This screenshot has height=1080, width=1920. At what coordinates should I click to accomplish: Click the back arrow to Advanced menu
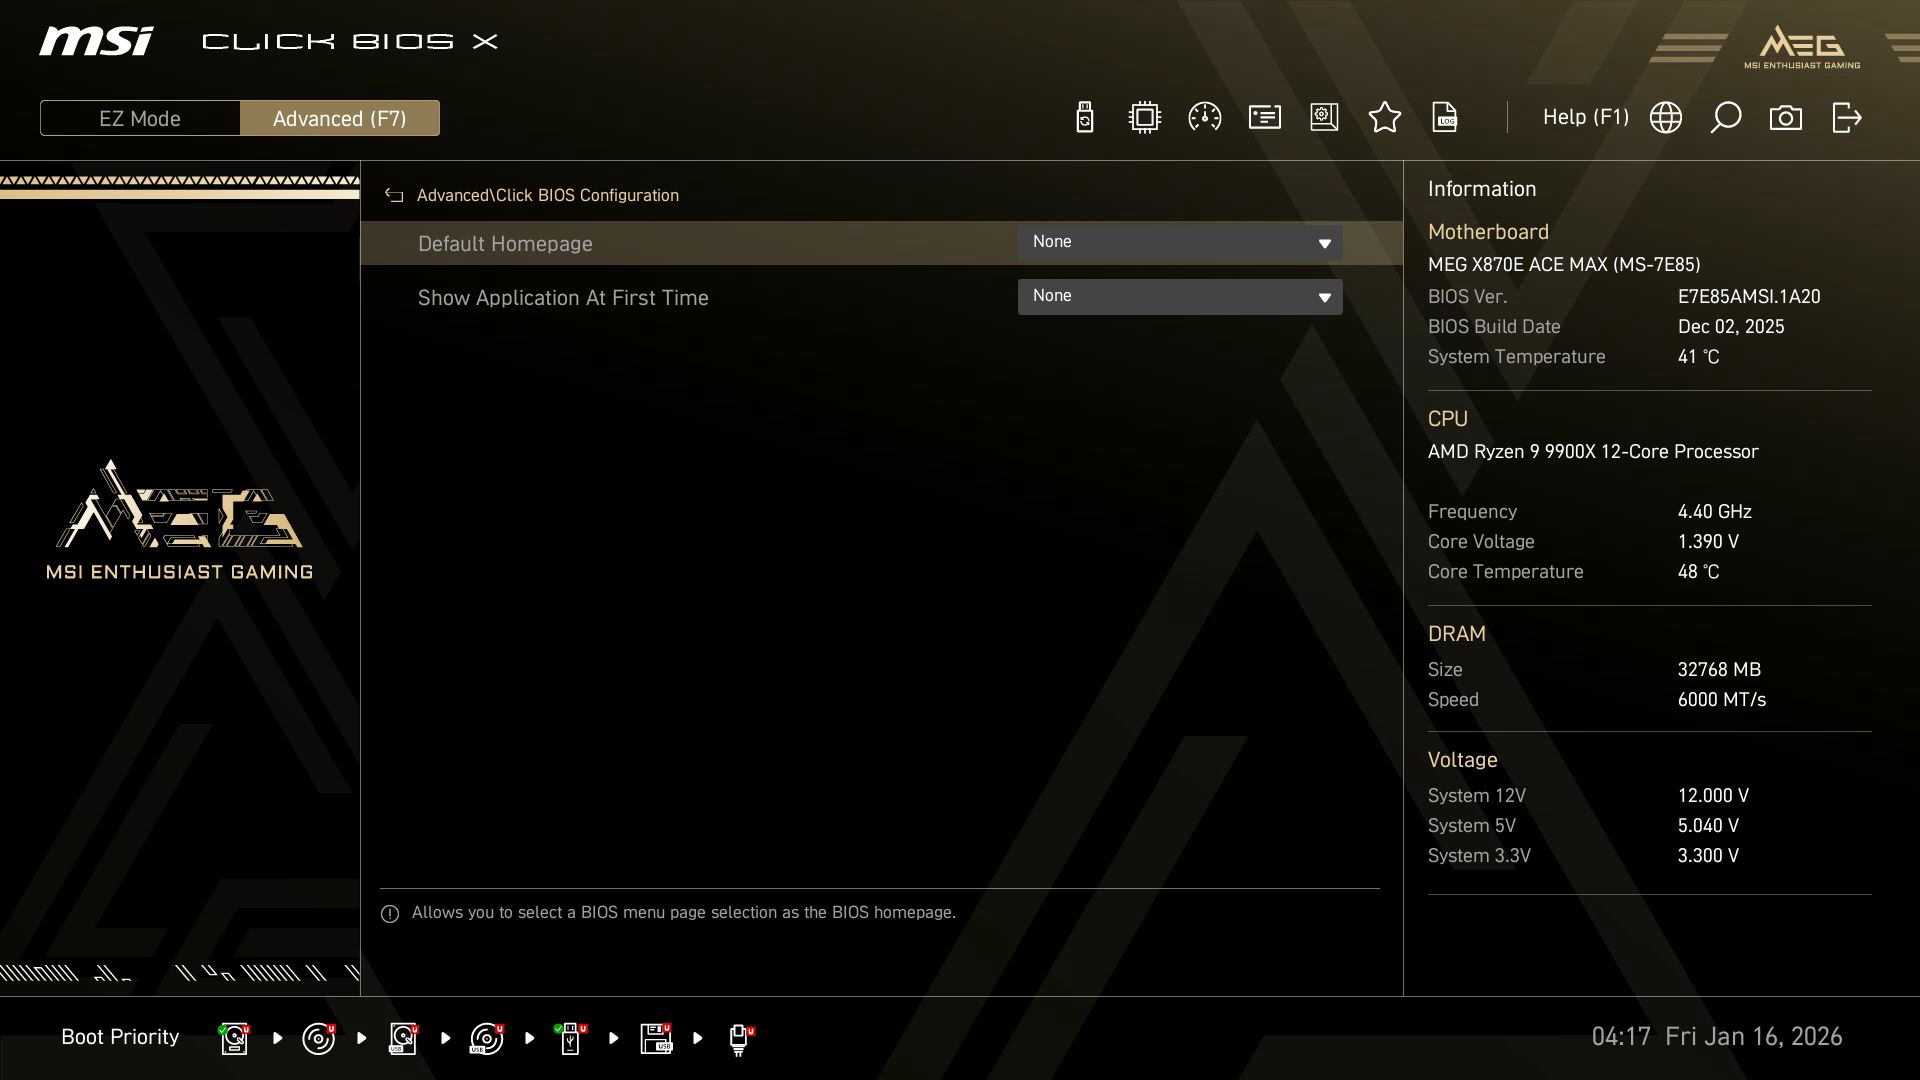[x=394, y=195]
